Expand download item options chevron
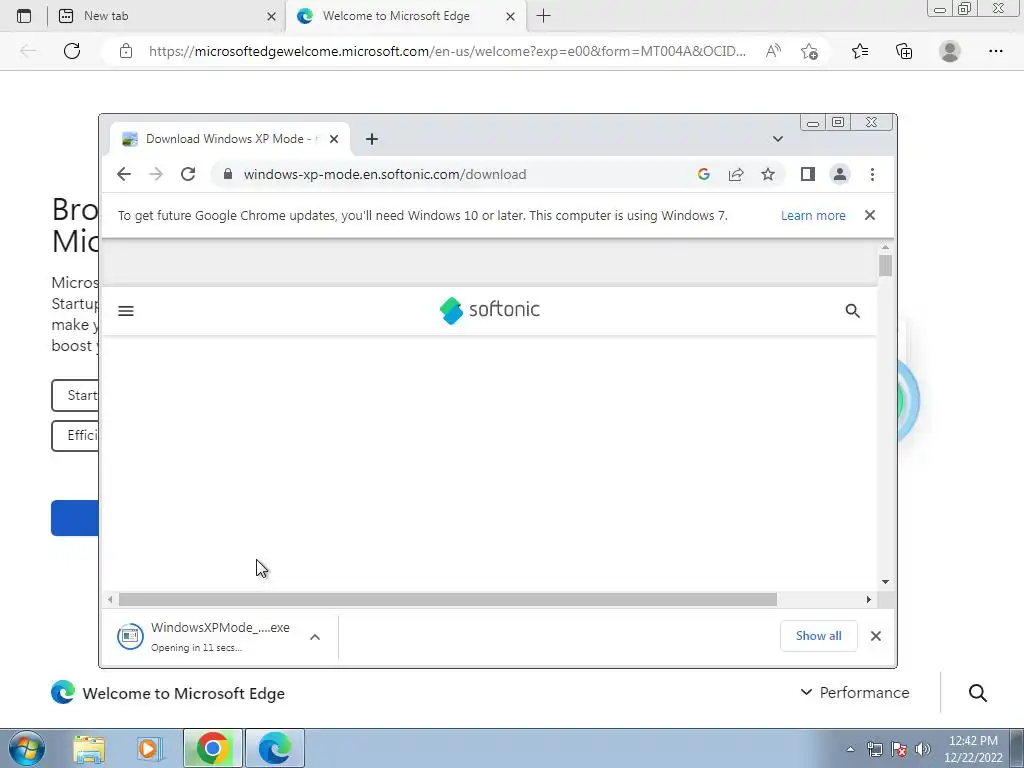The image size is (1024, 768). 315,637
